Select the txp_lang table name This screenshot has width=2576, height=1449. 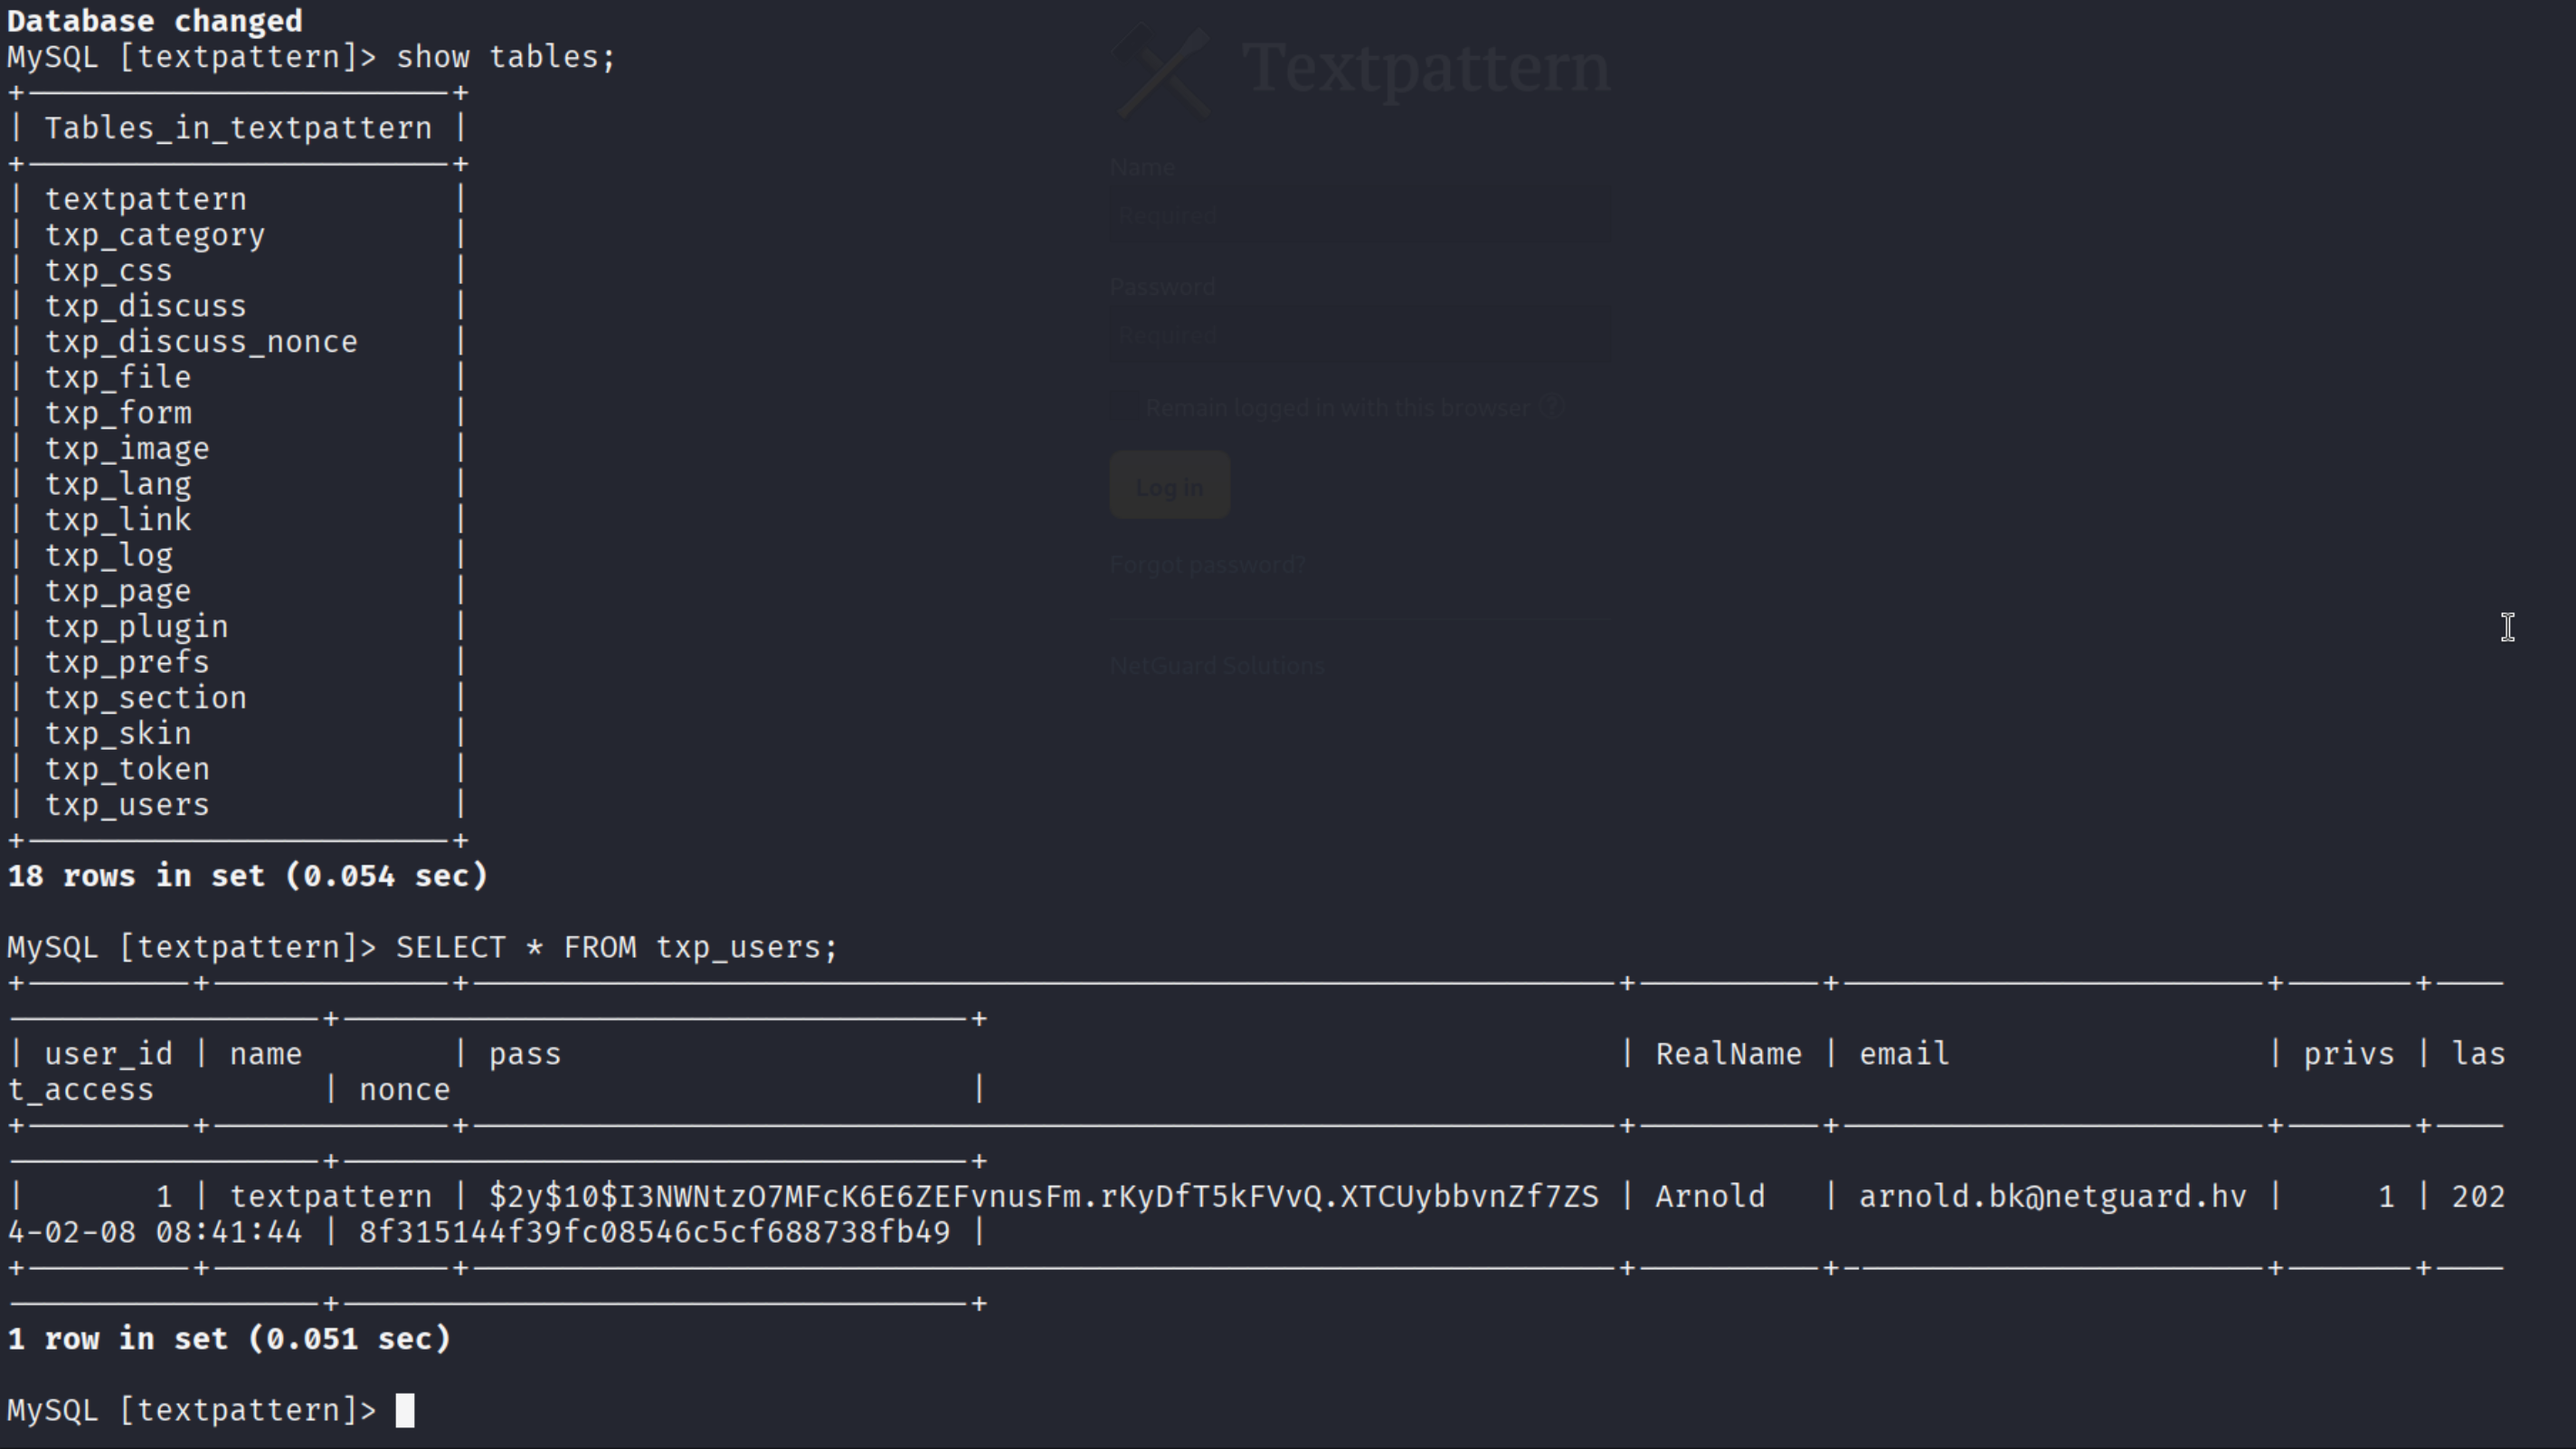(118, 484)
